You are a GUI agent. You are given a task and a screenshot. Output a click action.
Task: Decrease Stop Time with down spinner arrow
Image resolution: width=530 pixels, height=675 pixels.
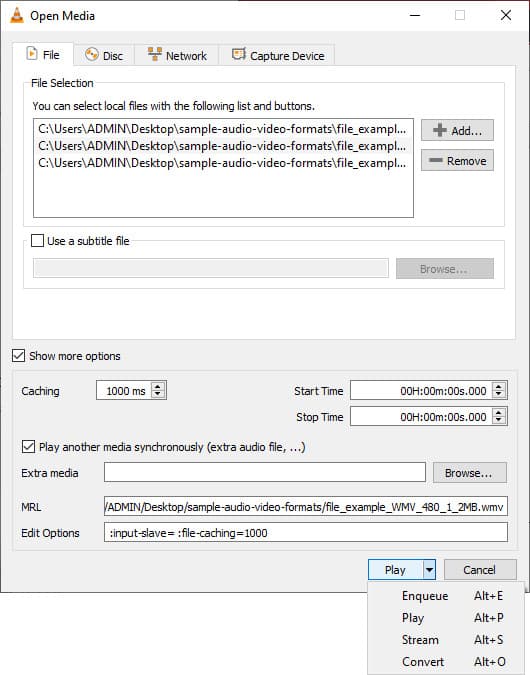pyautogui.click(x=499, y=420)
